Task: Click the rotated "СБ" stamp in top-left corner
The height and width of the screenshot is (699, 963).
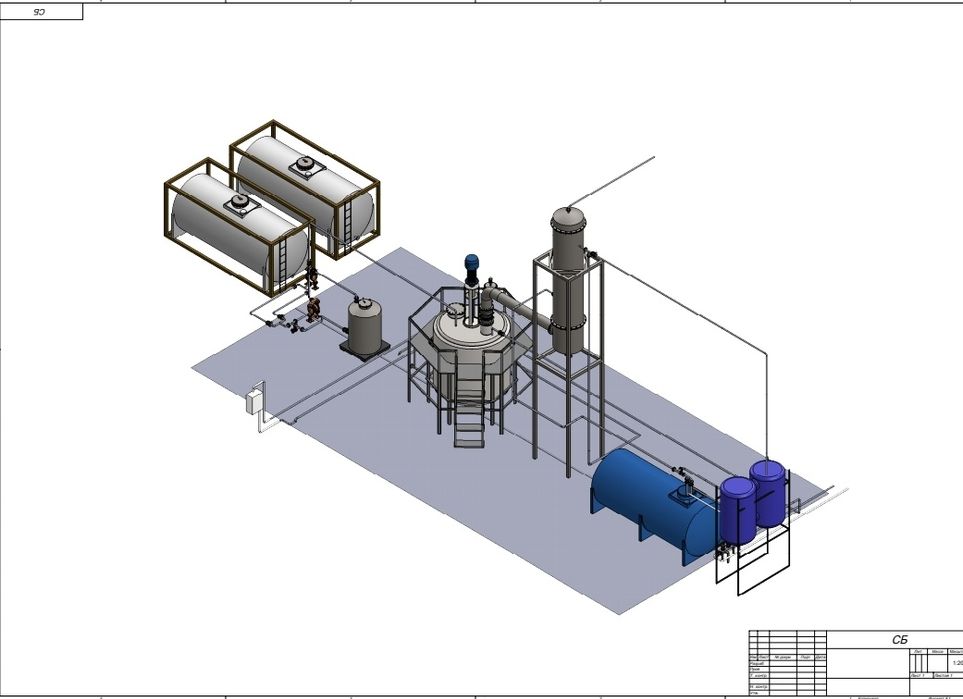Action: (x=39, y=12)
